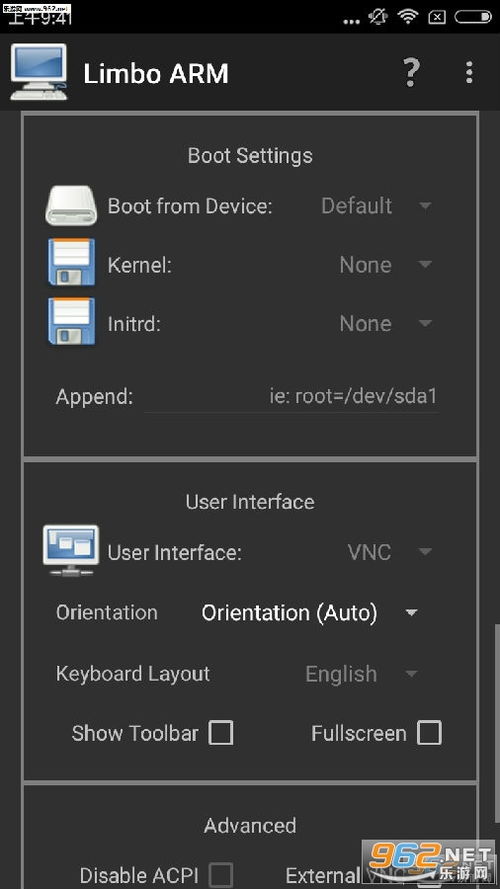Focus the Append kernel parameters field
The image size is (500, 889).
[x=291, y=396]
